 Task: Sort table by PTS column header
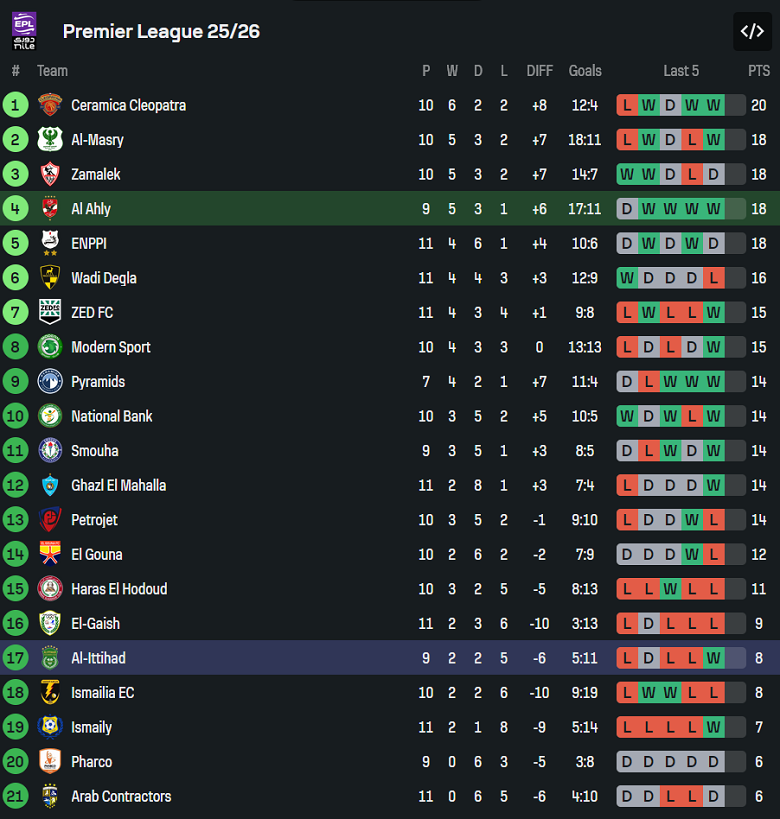(759, 71)
